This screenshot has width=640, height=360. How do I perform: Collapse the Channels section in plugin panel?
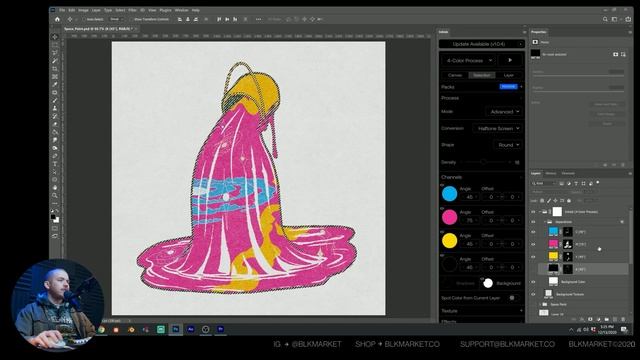click(521, 177)
